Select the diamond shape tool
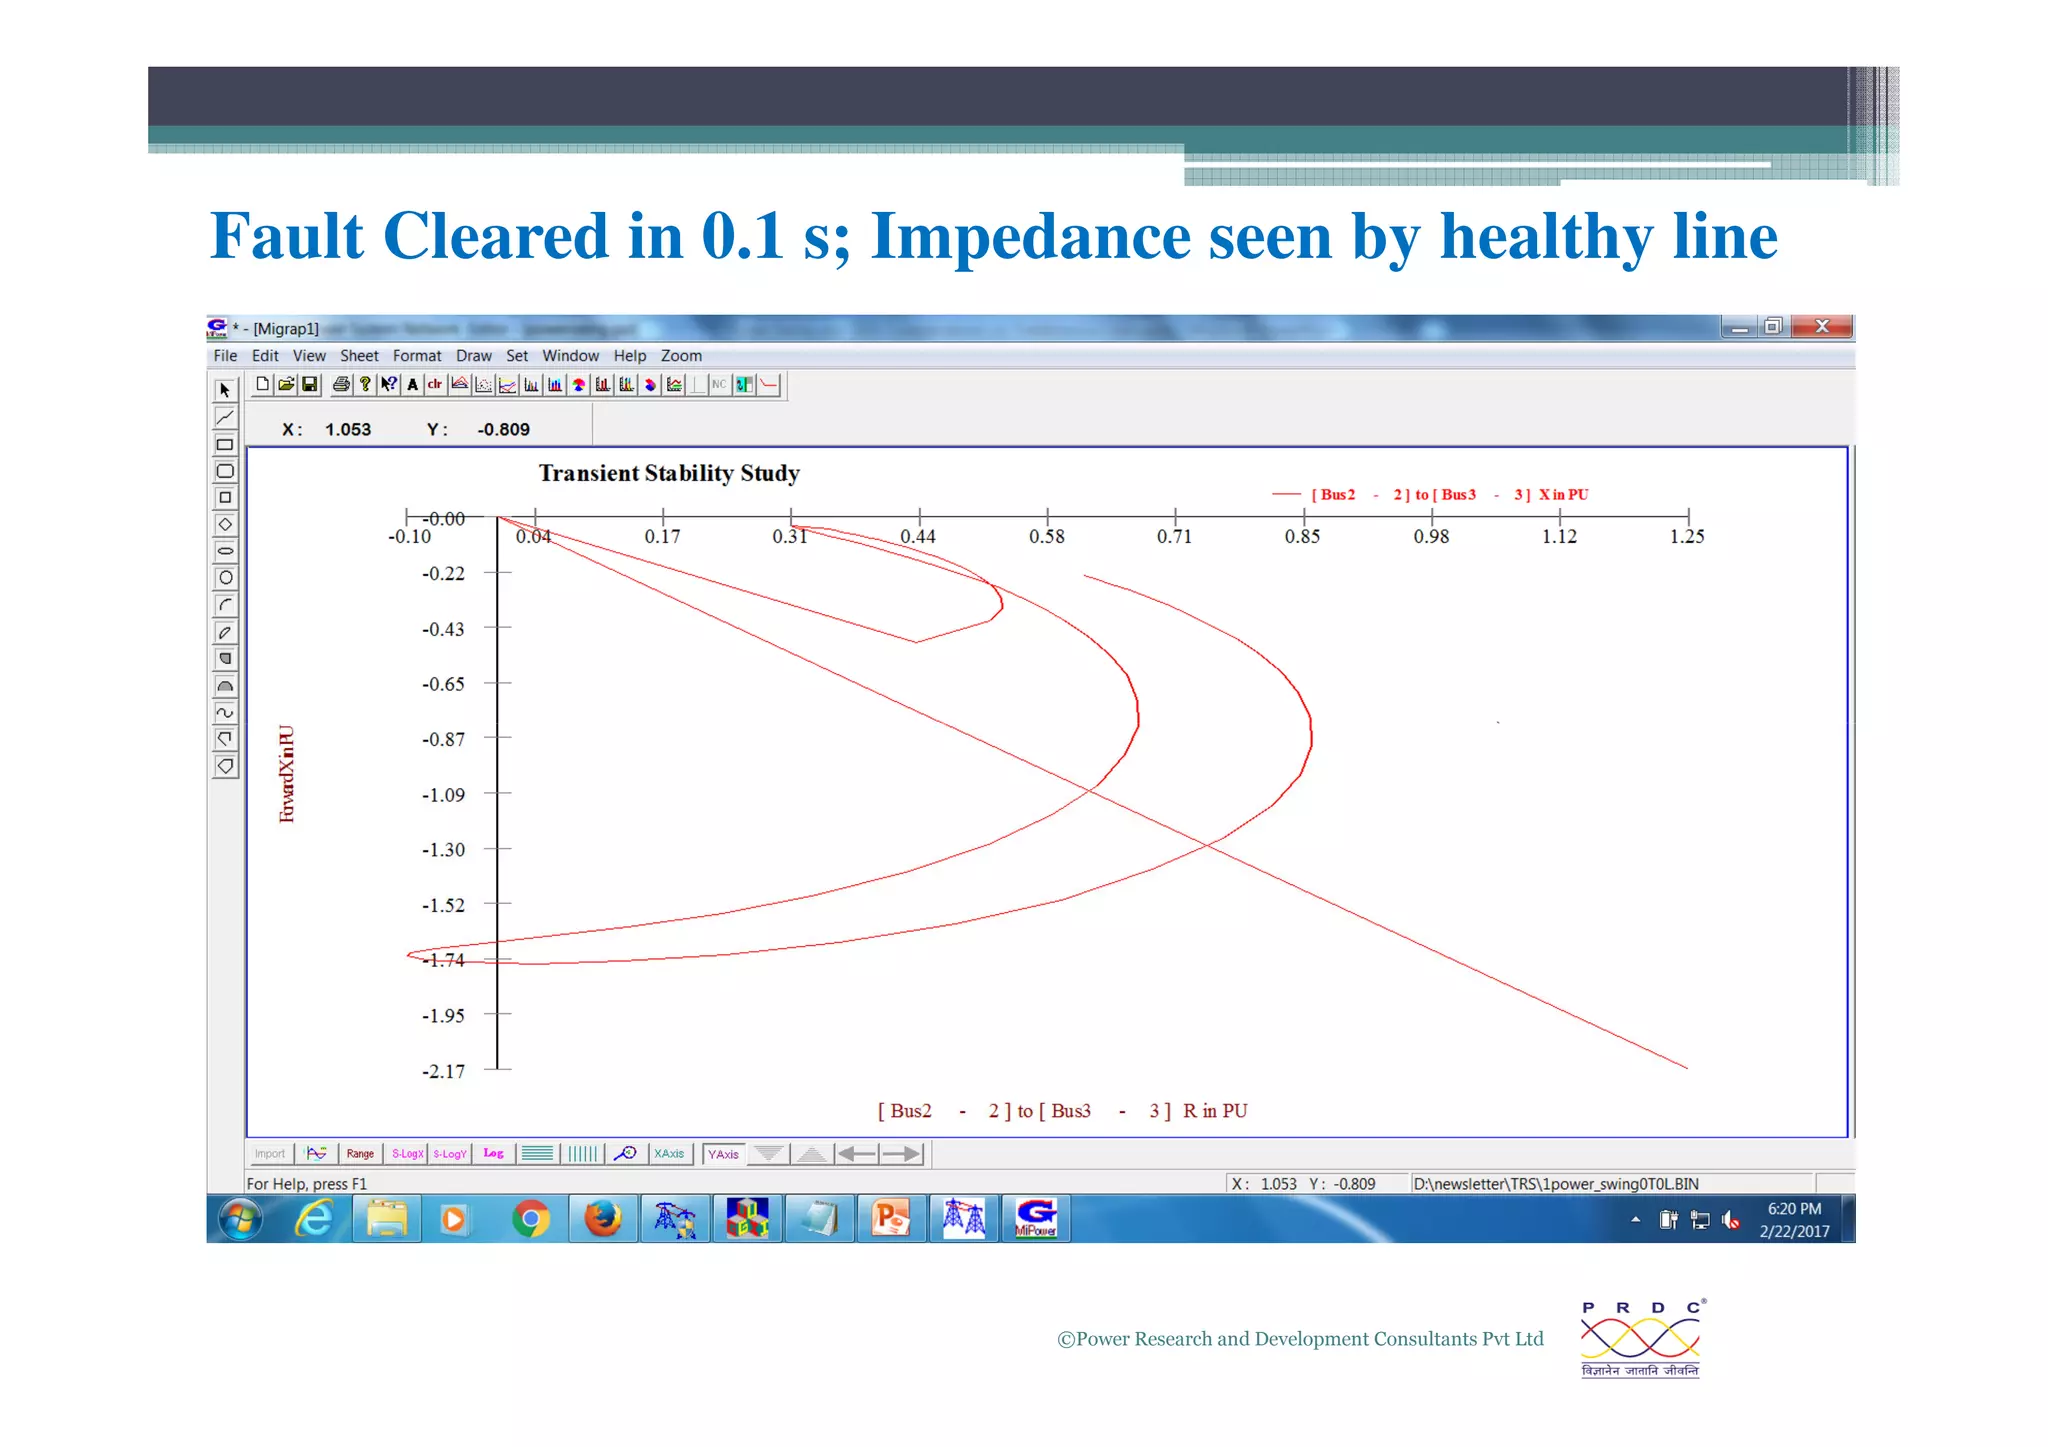This screenshot has width=2048, height=1447. (225, 524)
